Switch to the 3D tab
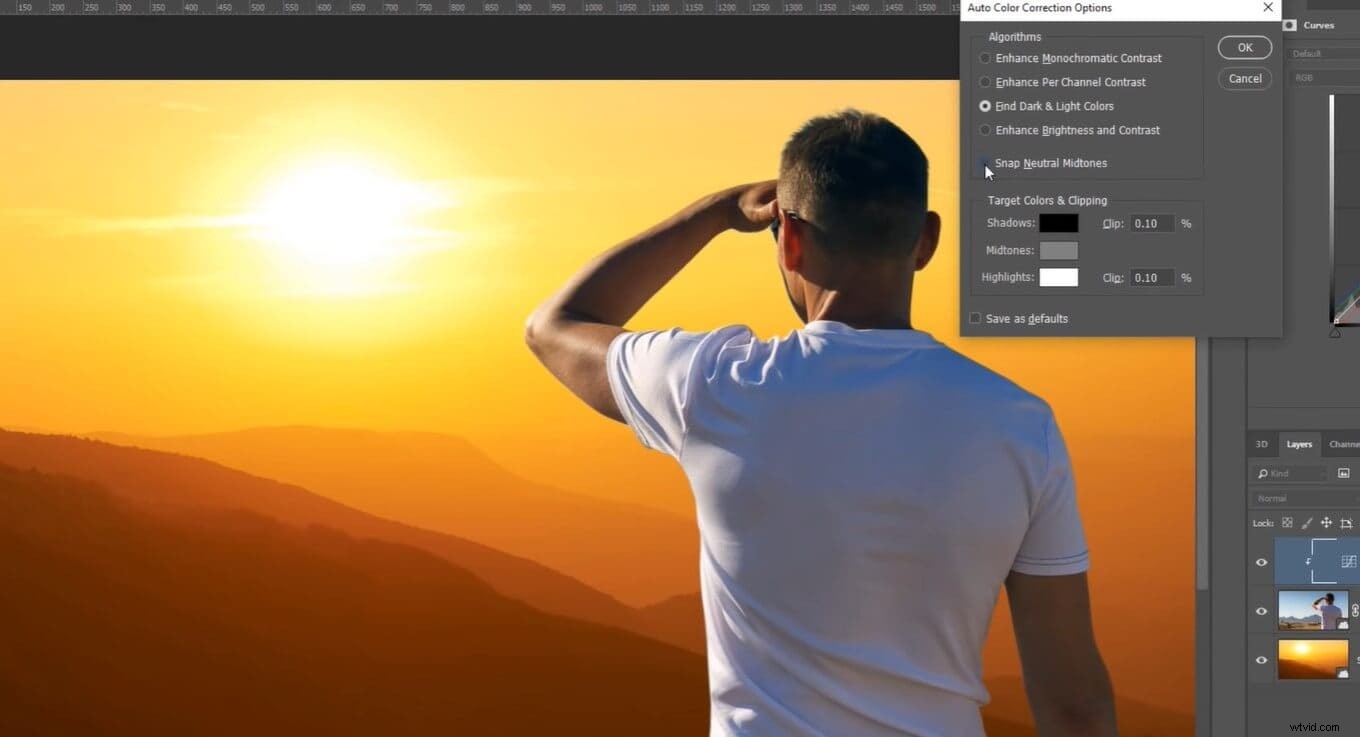The width and height of the screenshot is (1360, 737). [1261, 444]
